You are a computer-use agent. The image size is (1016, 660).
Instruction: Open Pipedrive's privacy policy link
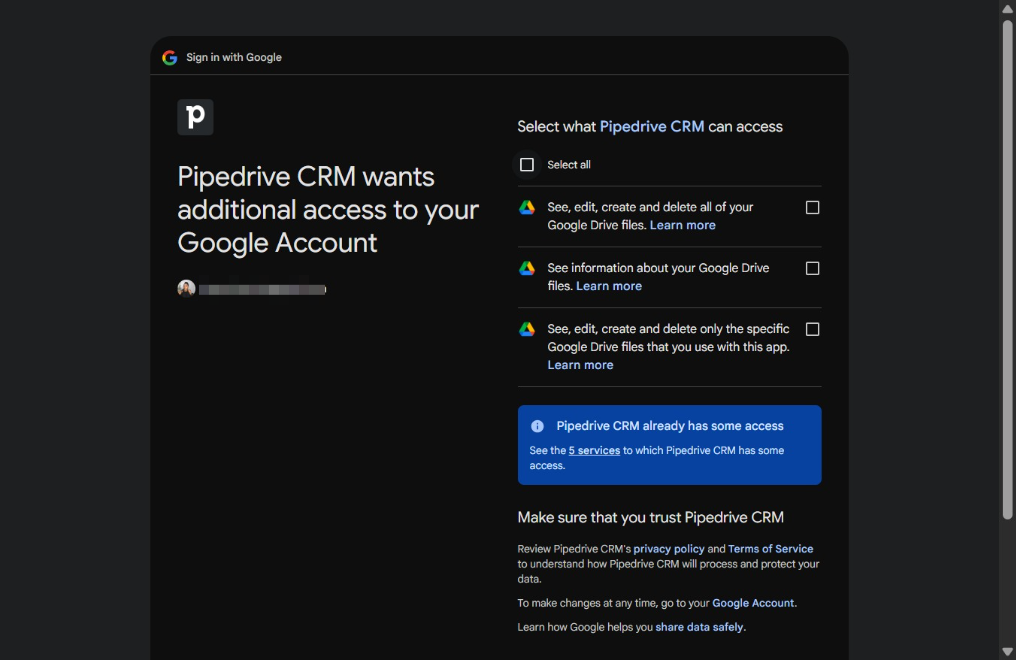(x=669, y=549)
